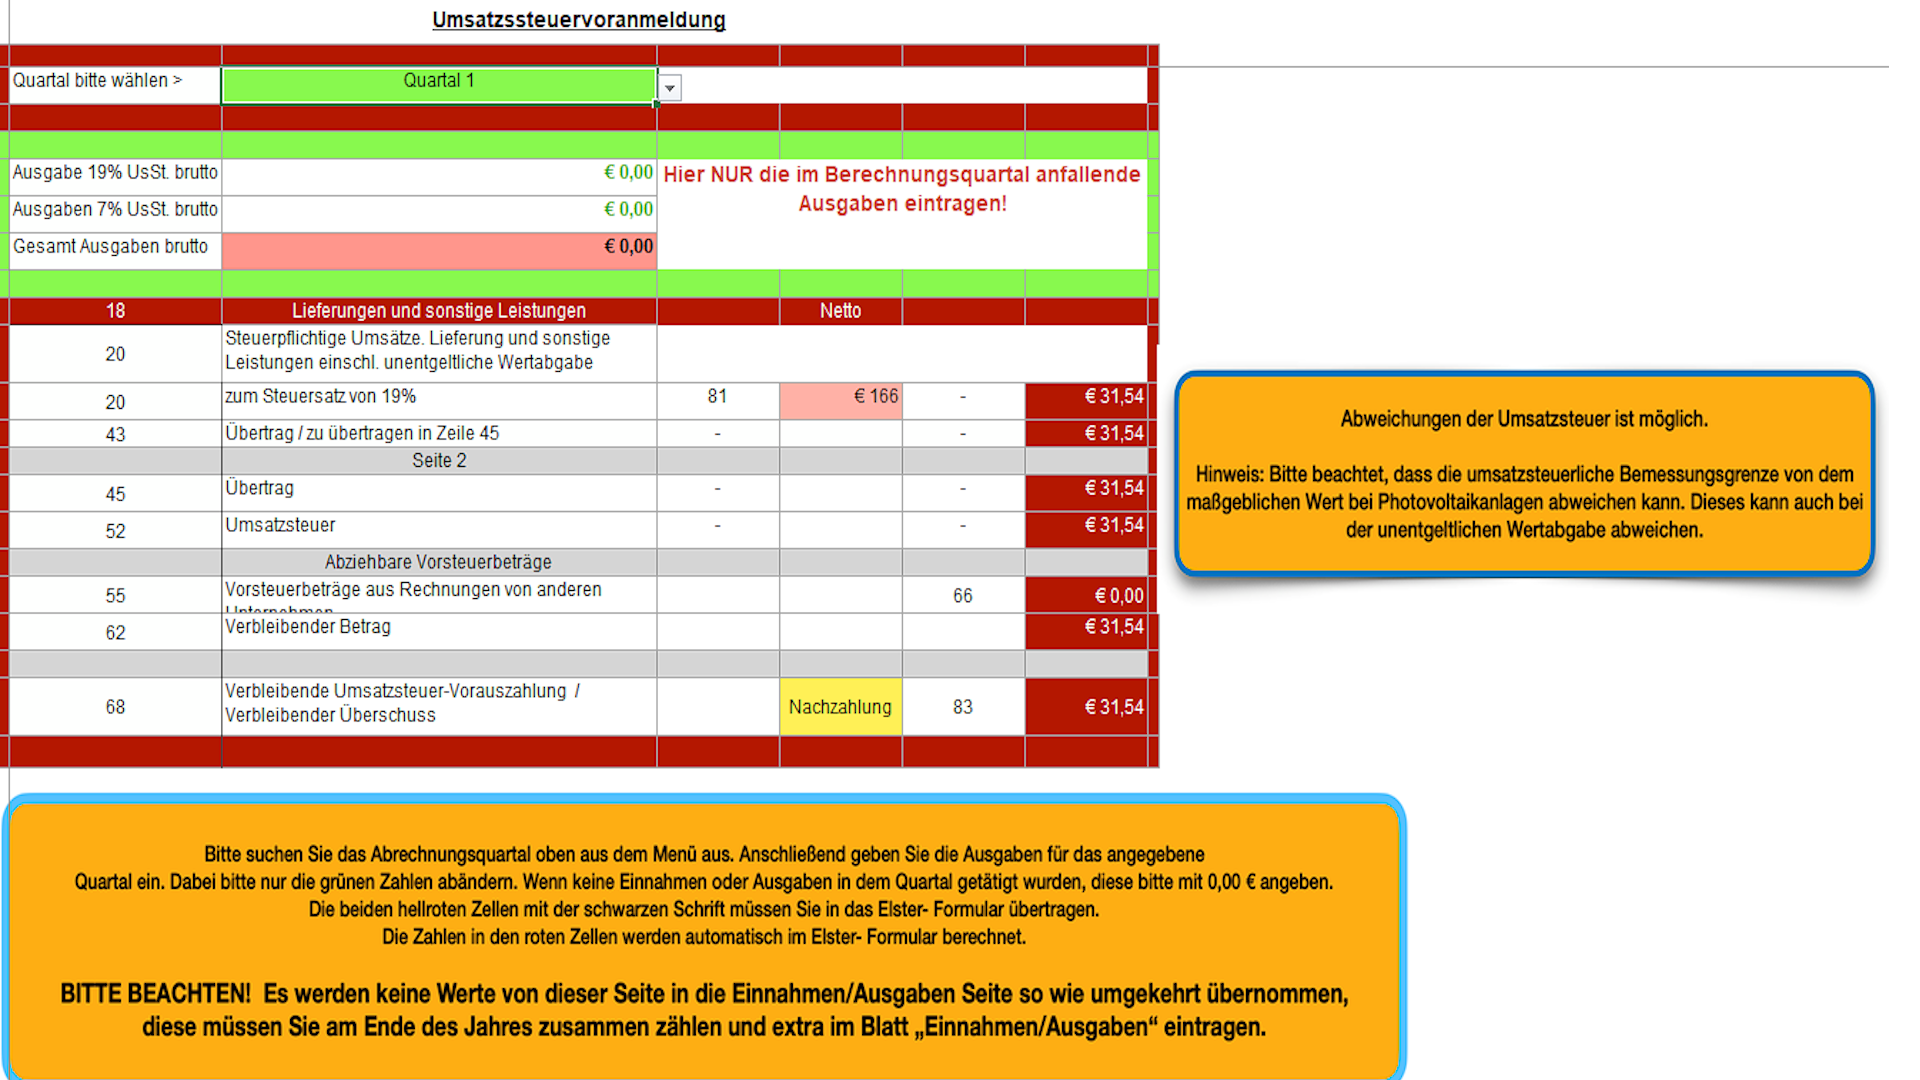Viewport: 1920px width, 1080px height.
Task: Select the Netto column header
Action: point(840,311)
